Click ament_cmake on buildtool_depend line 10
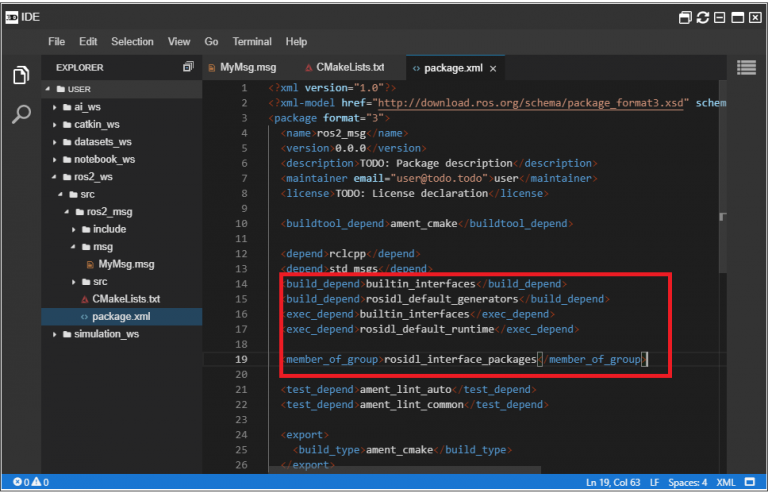 click(424, 224)
